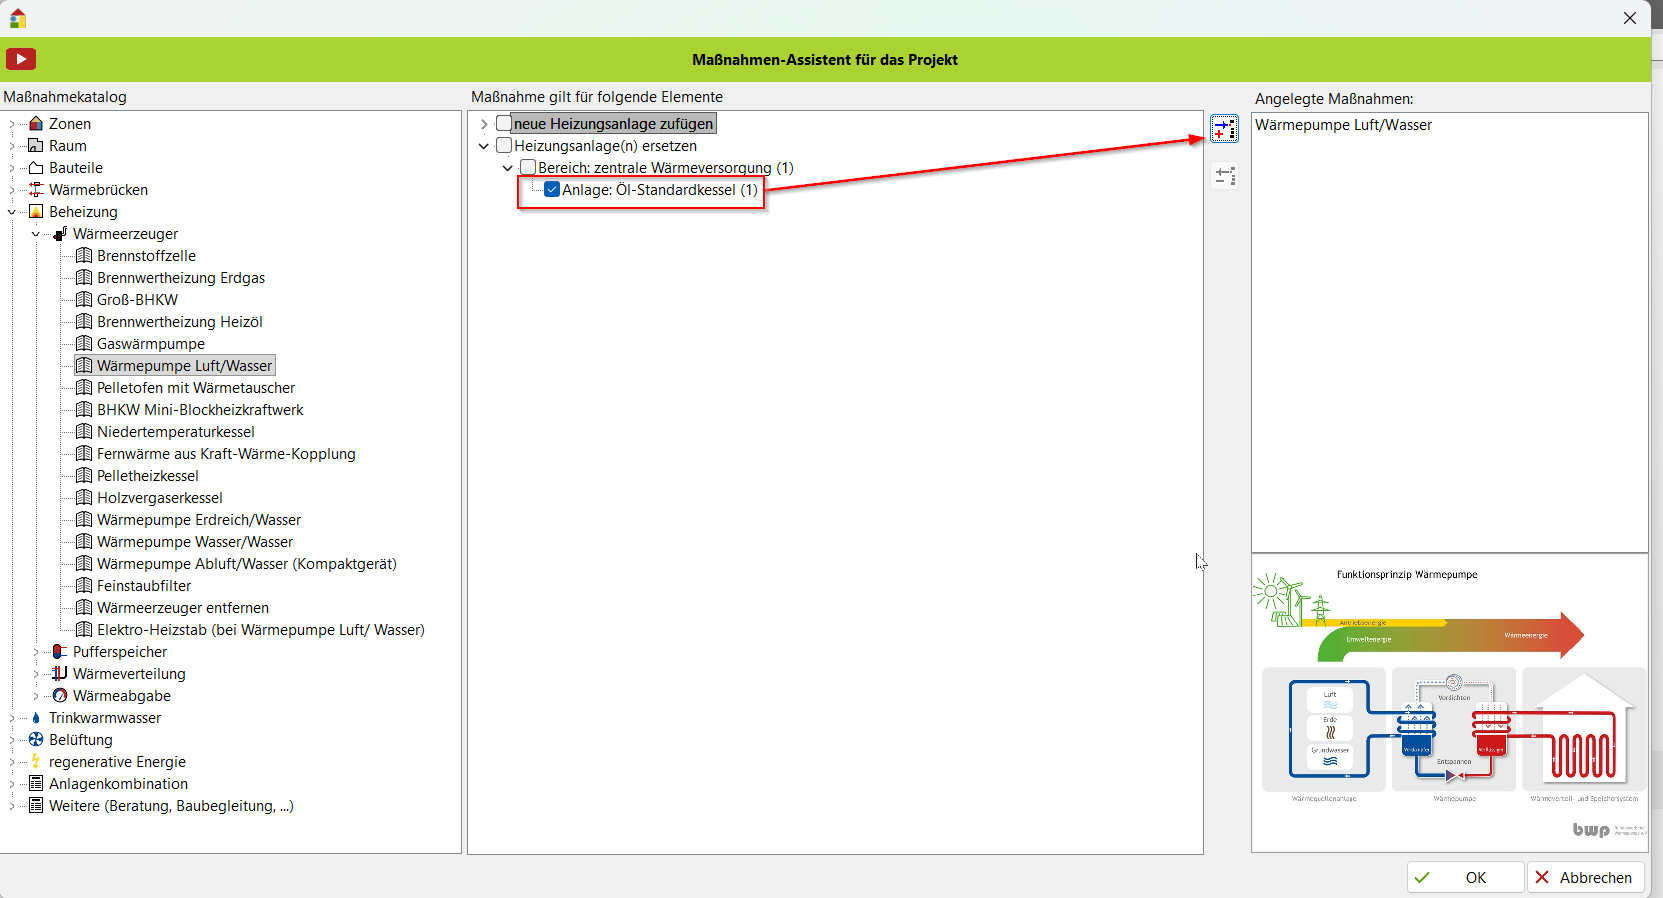Click the Pufferspeicher tank icon
The image size is (1663, 898).
[x=60, y=652]
